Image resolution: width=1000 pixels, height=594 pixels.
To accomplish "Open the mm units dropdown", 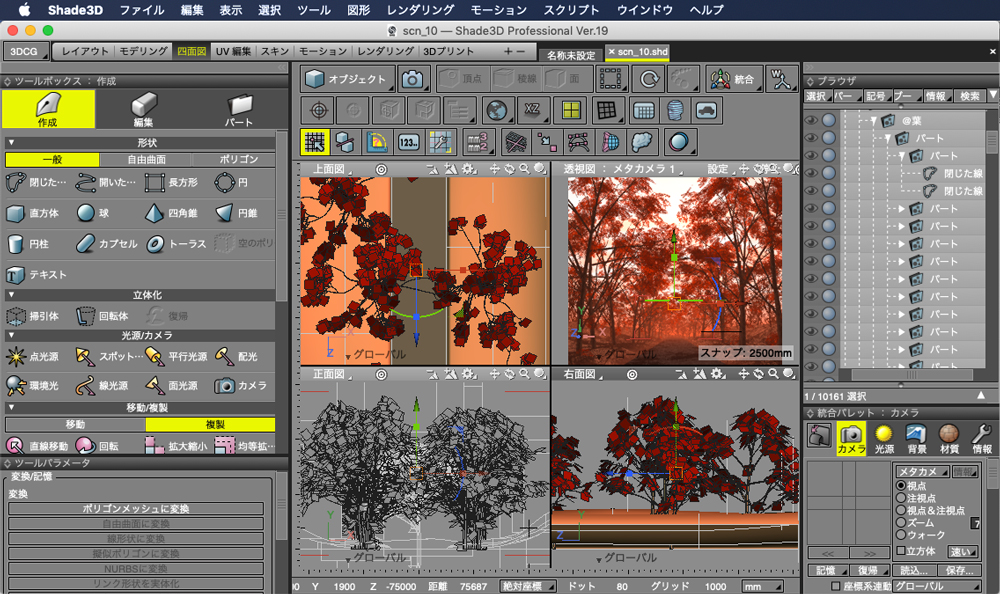I will (762, 586).
